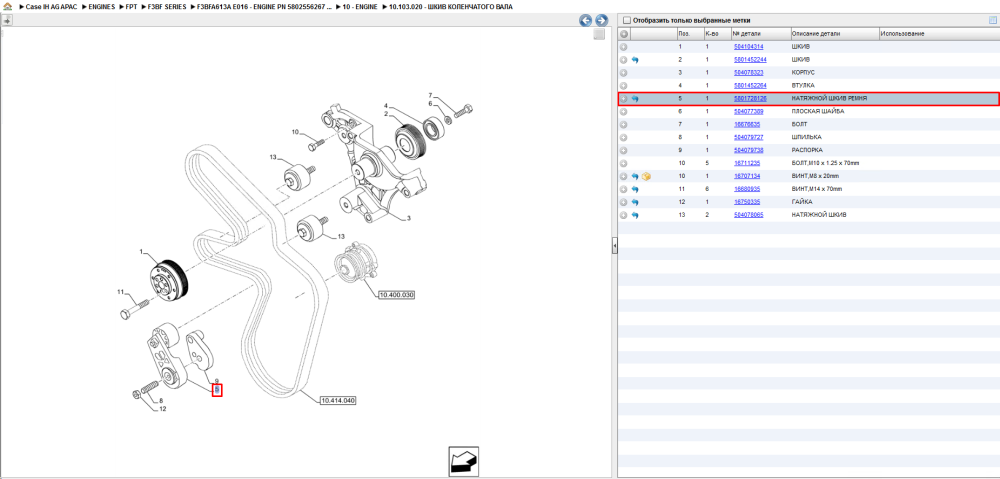Add part 504078323 КОРПУС with plus icon
The image size is (1000, 479).
[624, 73]
